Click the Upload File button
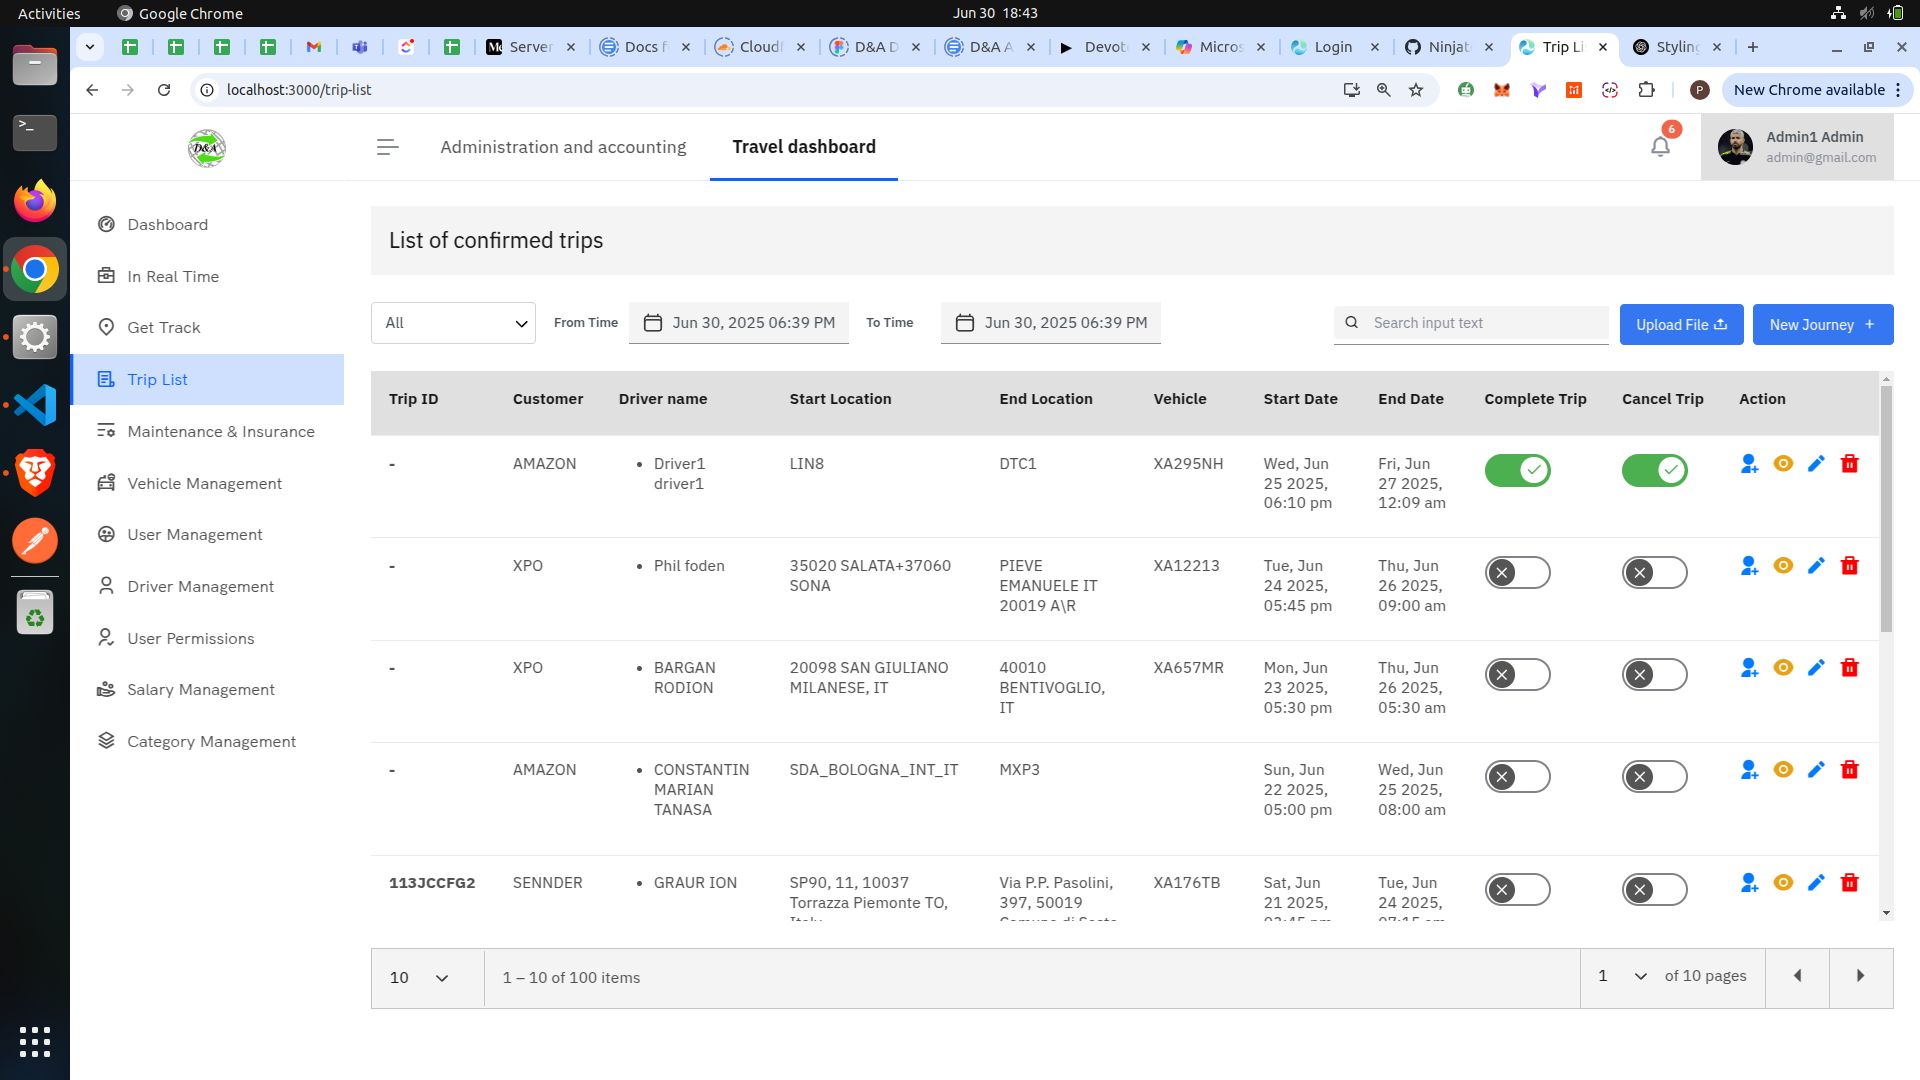The image size is (1920, 1080). [x=1681, y=325]
